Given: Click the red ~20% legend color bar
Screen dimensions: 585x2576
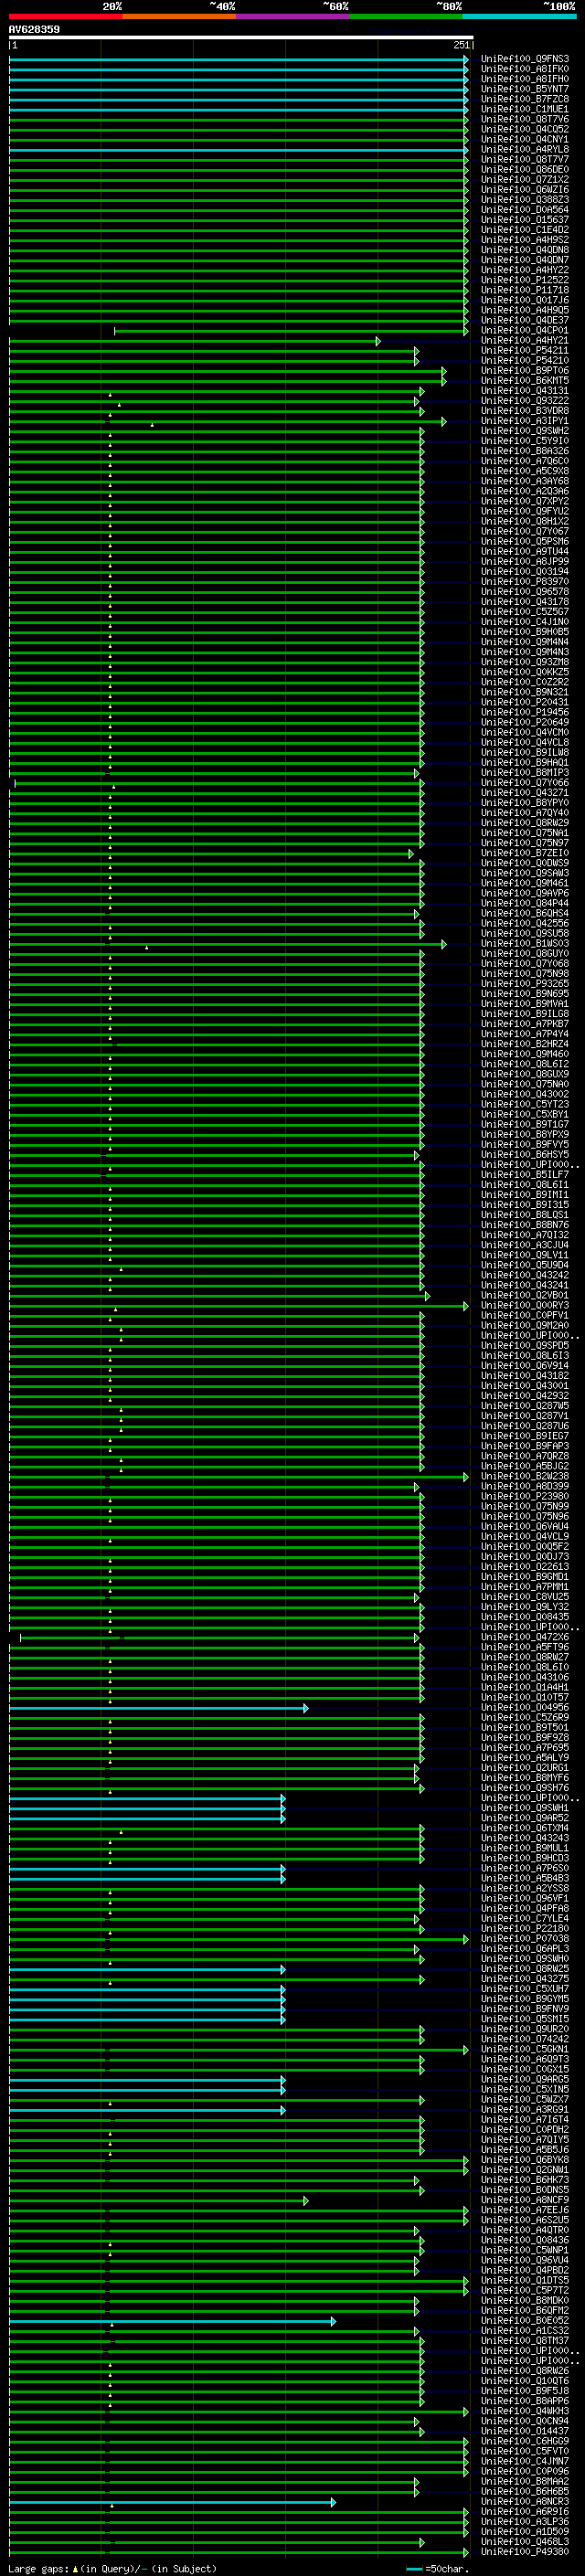Looking at the screenshot, I should (x=66, y=16).
